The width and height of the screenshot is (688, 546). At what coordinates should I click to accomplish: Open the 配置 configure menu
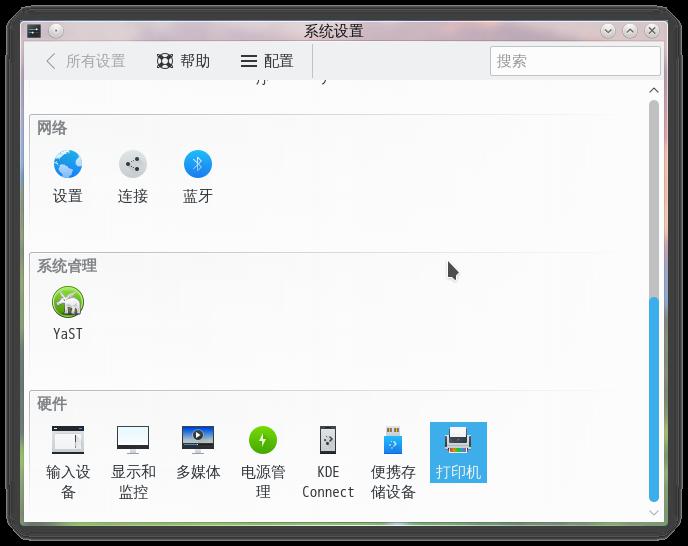click(x=267, y=61)
